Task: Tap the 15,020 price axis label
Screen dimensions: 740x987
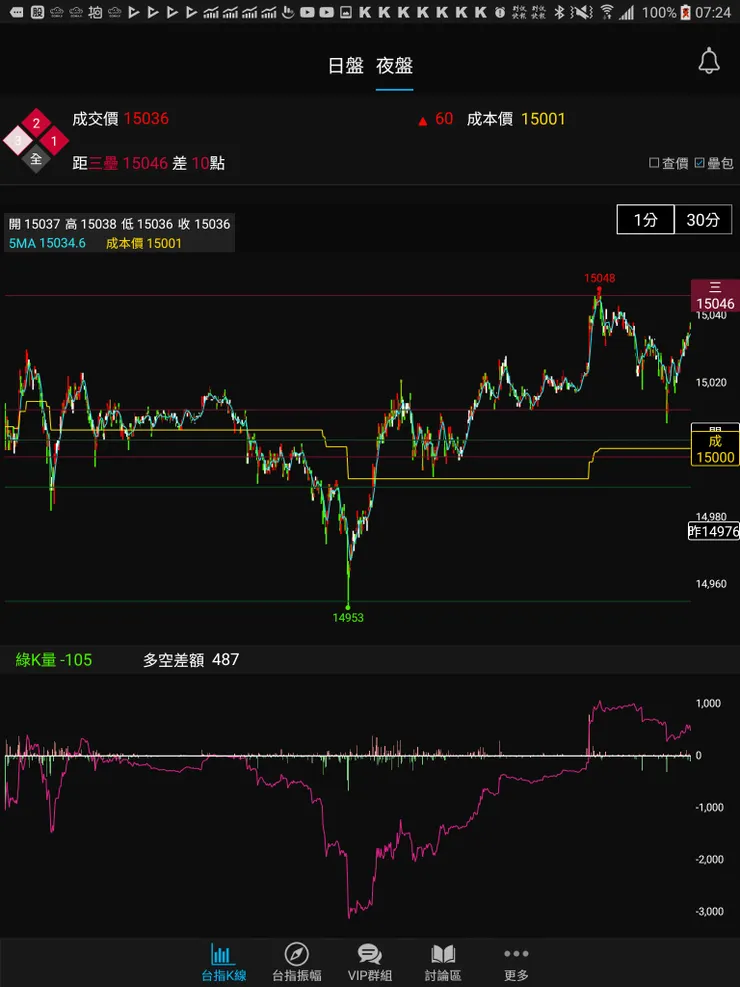Action: click(710, 382)
